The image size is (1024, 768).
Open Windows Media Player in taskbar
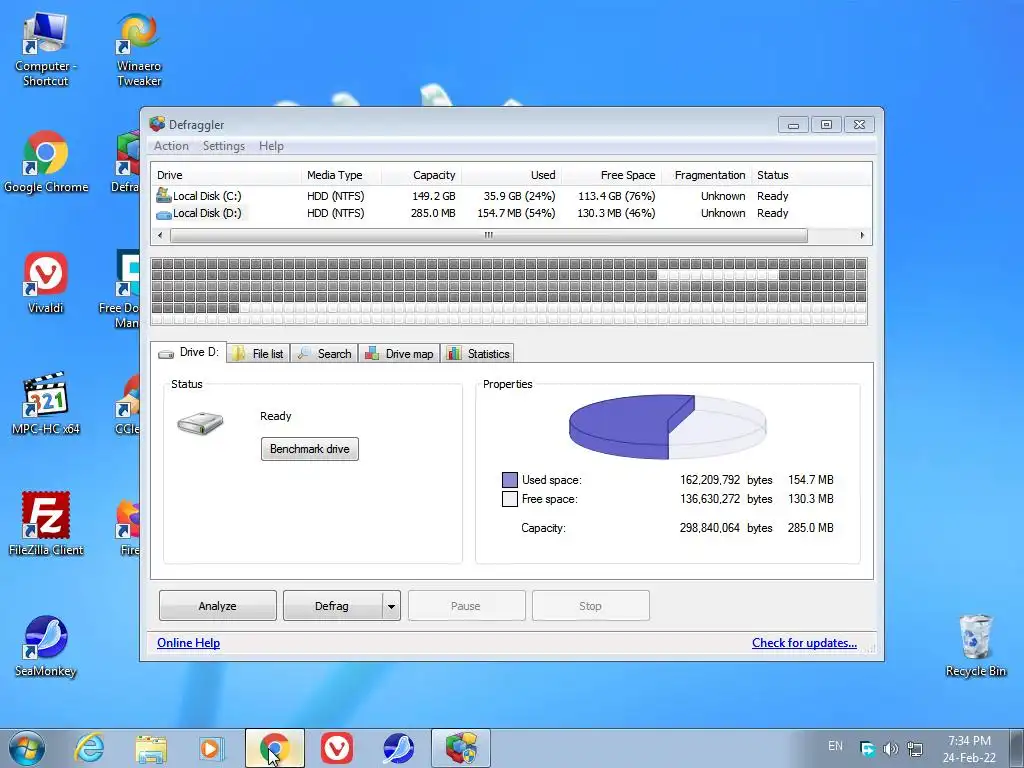pos(212,748)
